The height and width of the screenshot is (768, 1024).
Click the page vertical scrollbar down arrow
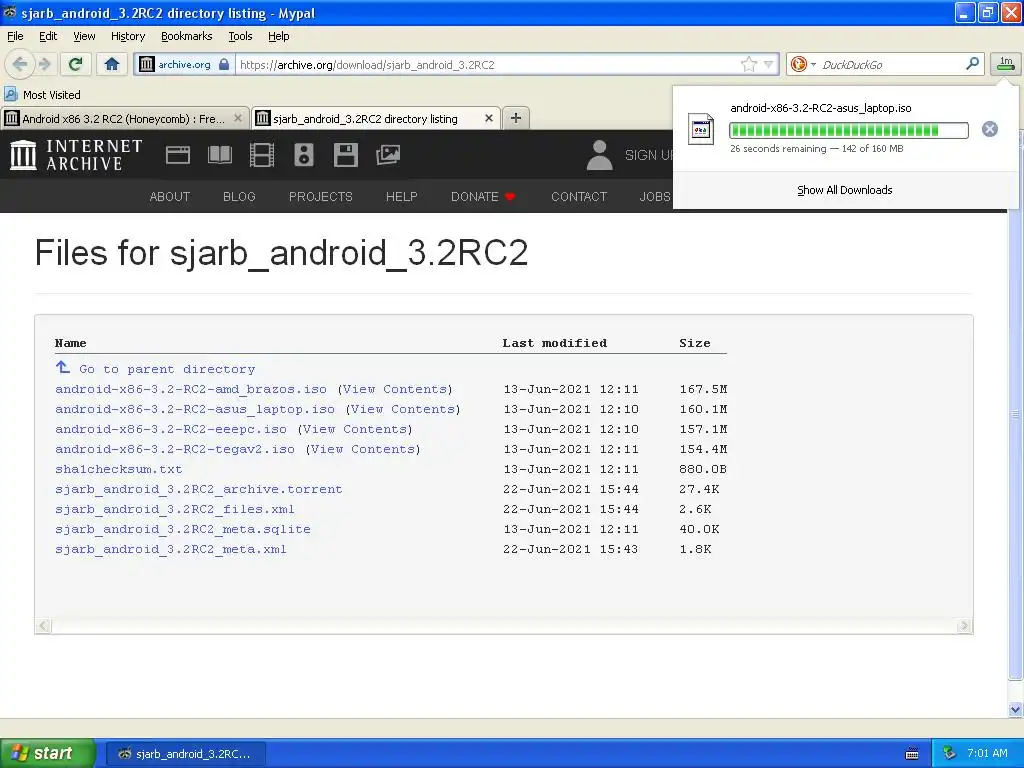point(1015,709)
